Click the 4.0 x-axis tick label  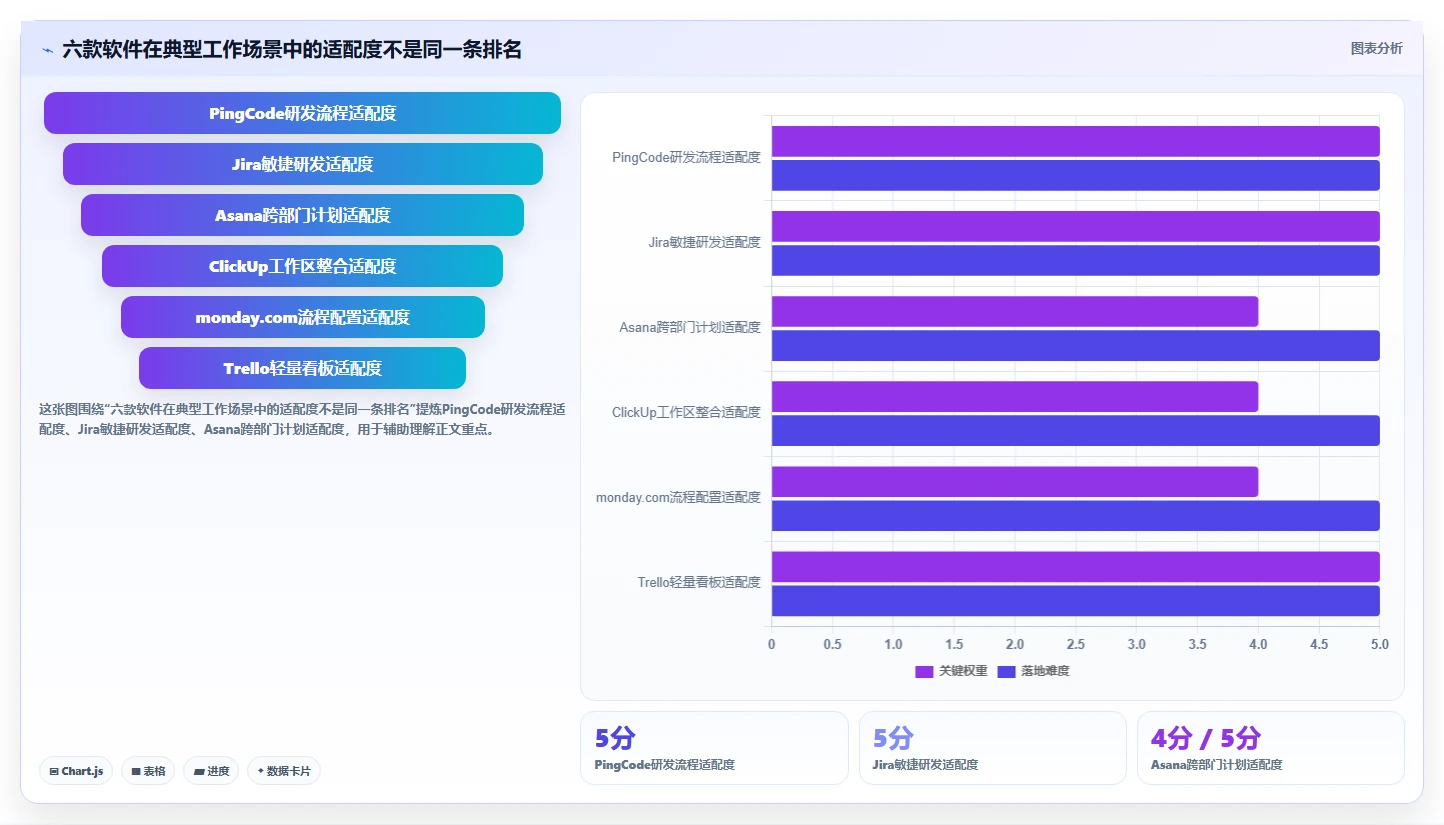(x=1258, y=644)
